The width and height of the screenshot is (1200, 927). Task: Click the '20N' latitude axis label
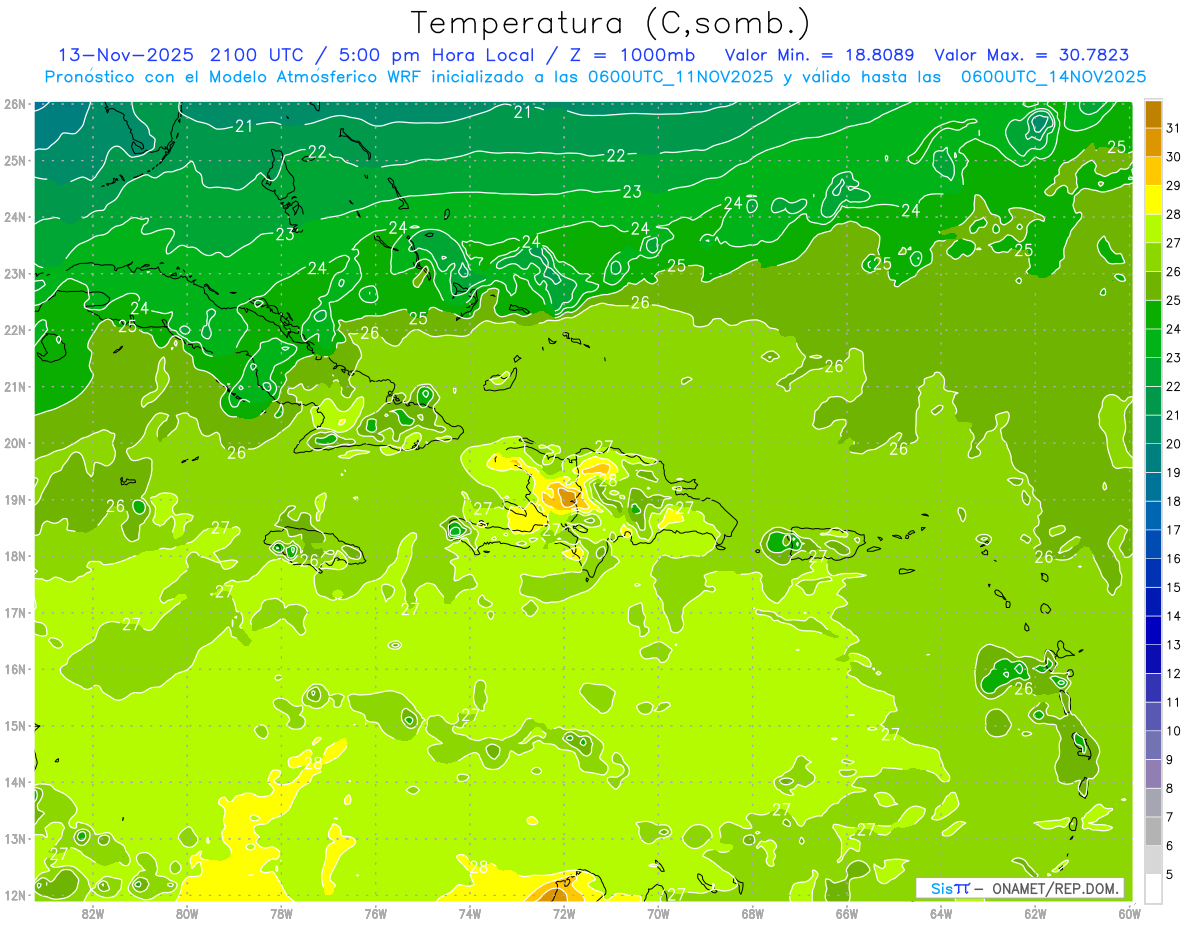click(x=14, y=443)
